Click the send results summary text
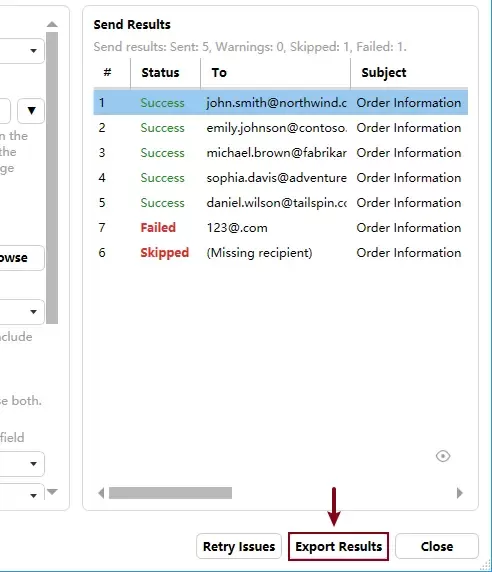 click(x=250, y=47)
